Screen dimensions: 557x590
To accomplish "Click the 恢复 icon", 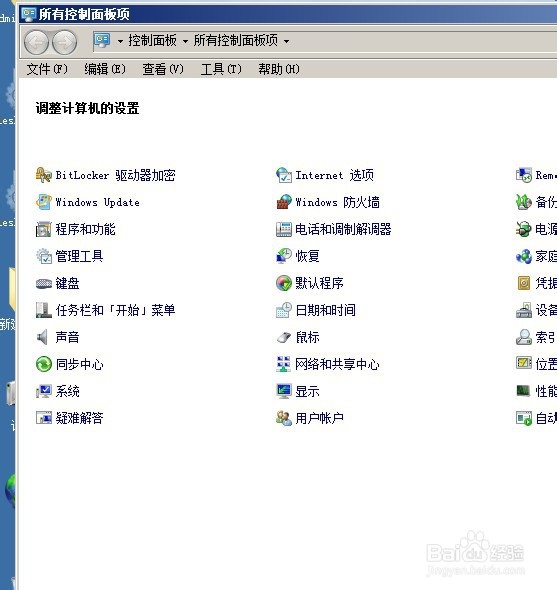I will (283, 256).
